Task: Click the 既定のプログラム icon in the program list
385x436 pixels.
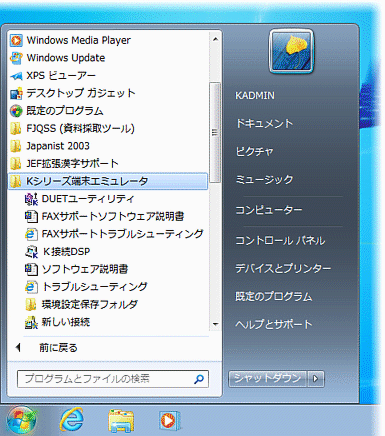Action: pos(16,111)
